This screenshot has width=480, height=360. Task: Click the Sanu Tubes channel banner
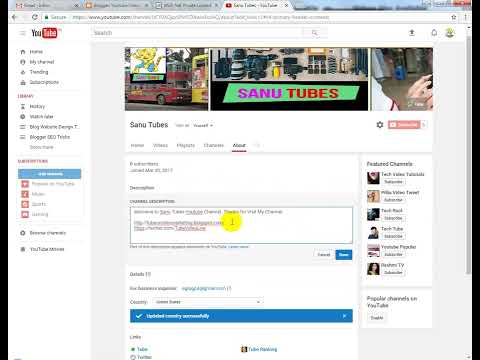tap(279, 79)
